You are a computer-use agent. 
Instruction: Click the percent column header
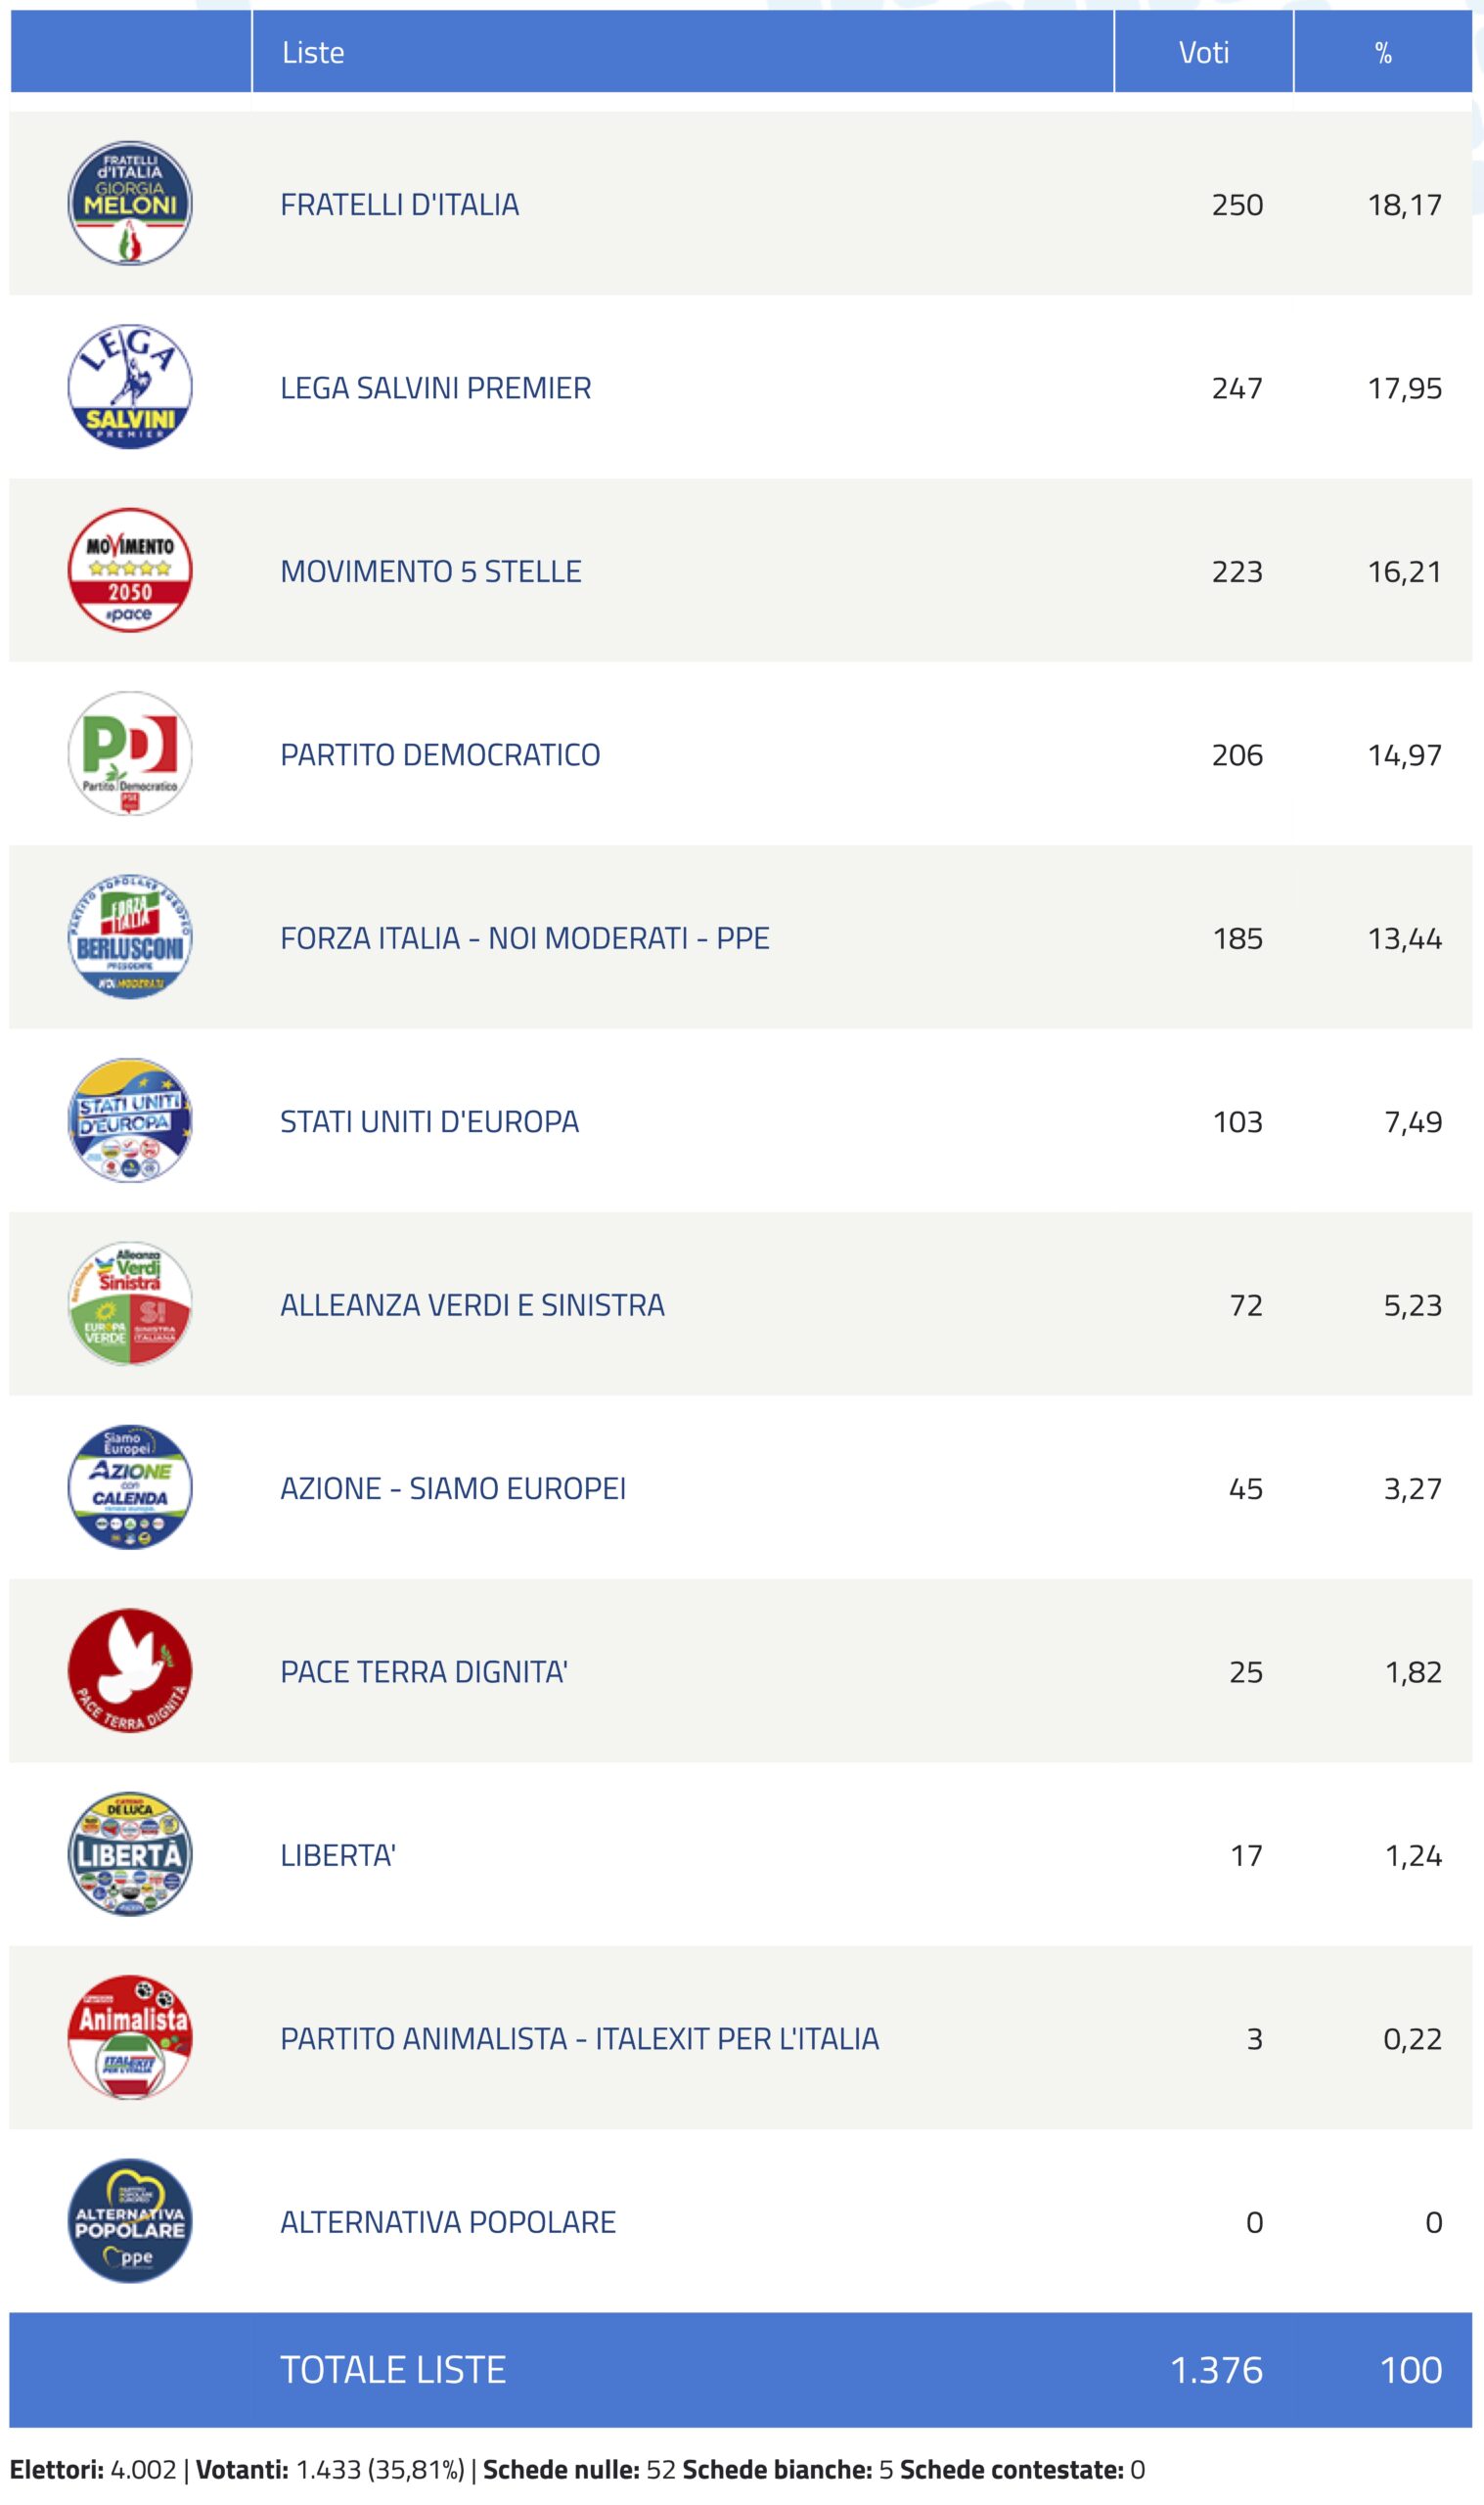(x=1383, y=52)
